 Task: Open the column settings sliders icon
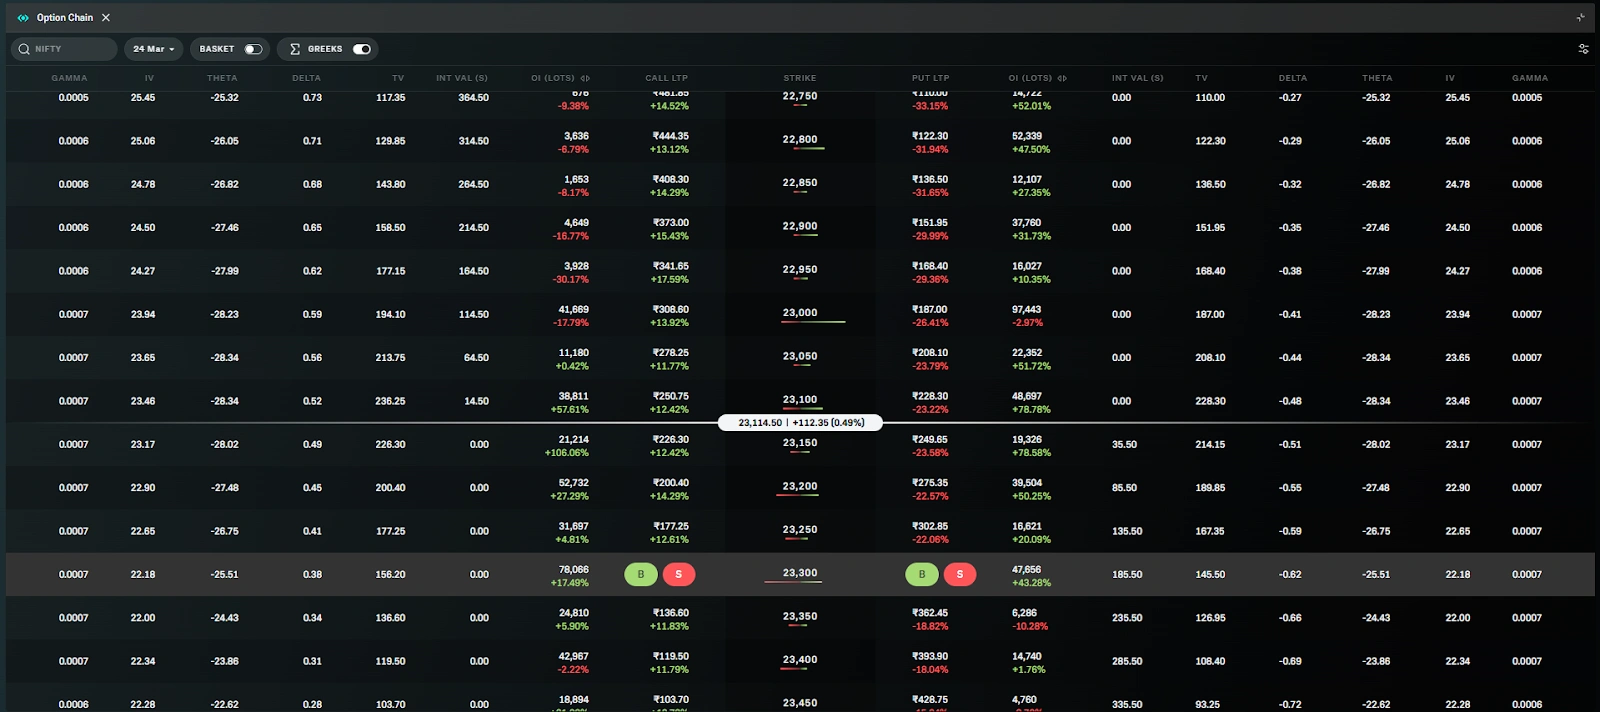pyautogui.click(x=1583, y=49)
